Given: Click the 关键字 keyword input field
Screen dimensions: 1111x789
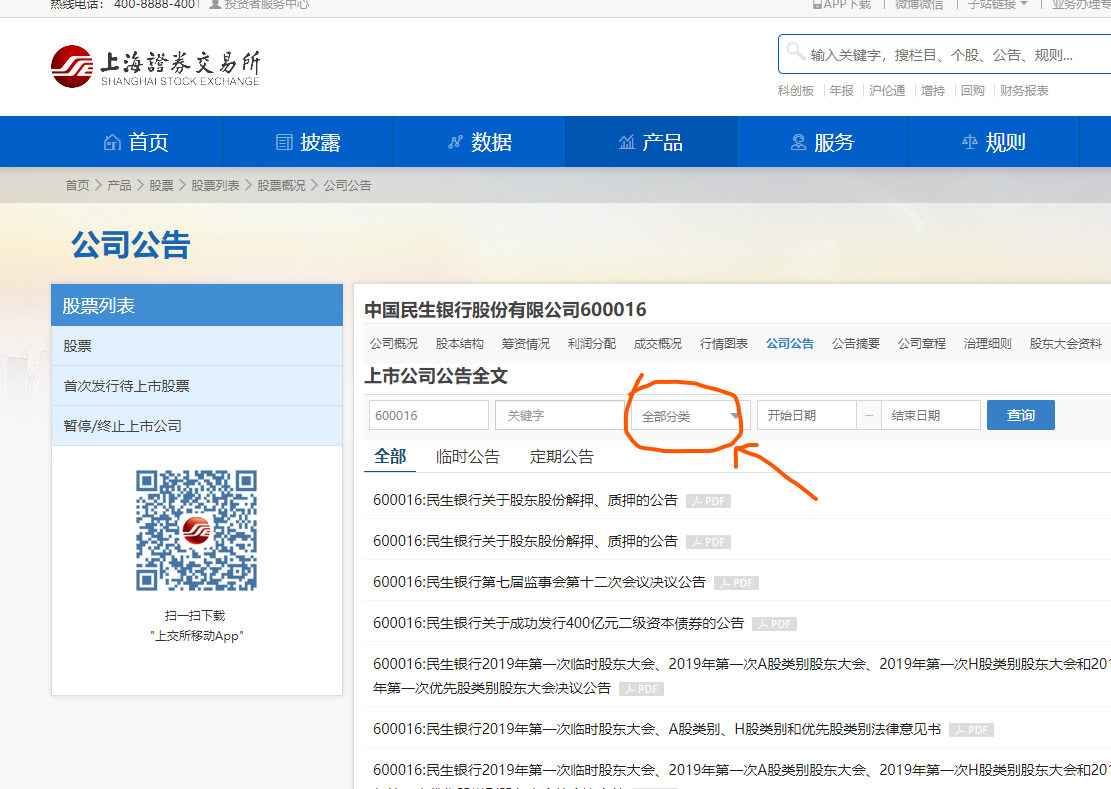Looking at the screenshot, I should 560,416.
